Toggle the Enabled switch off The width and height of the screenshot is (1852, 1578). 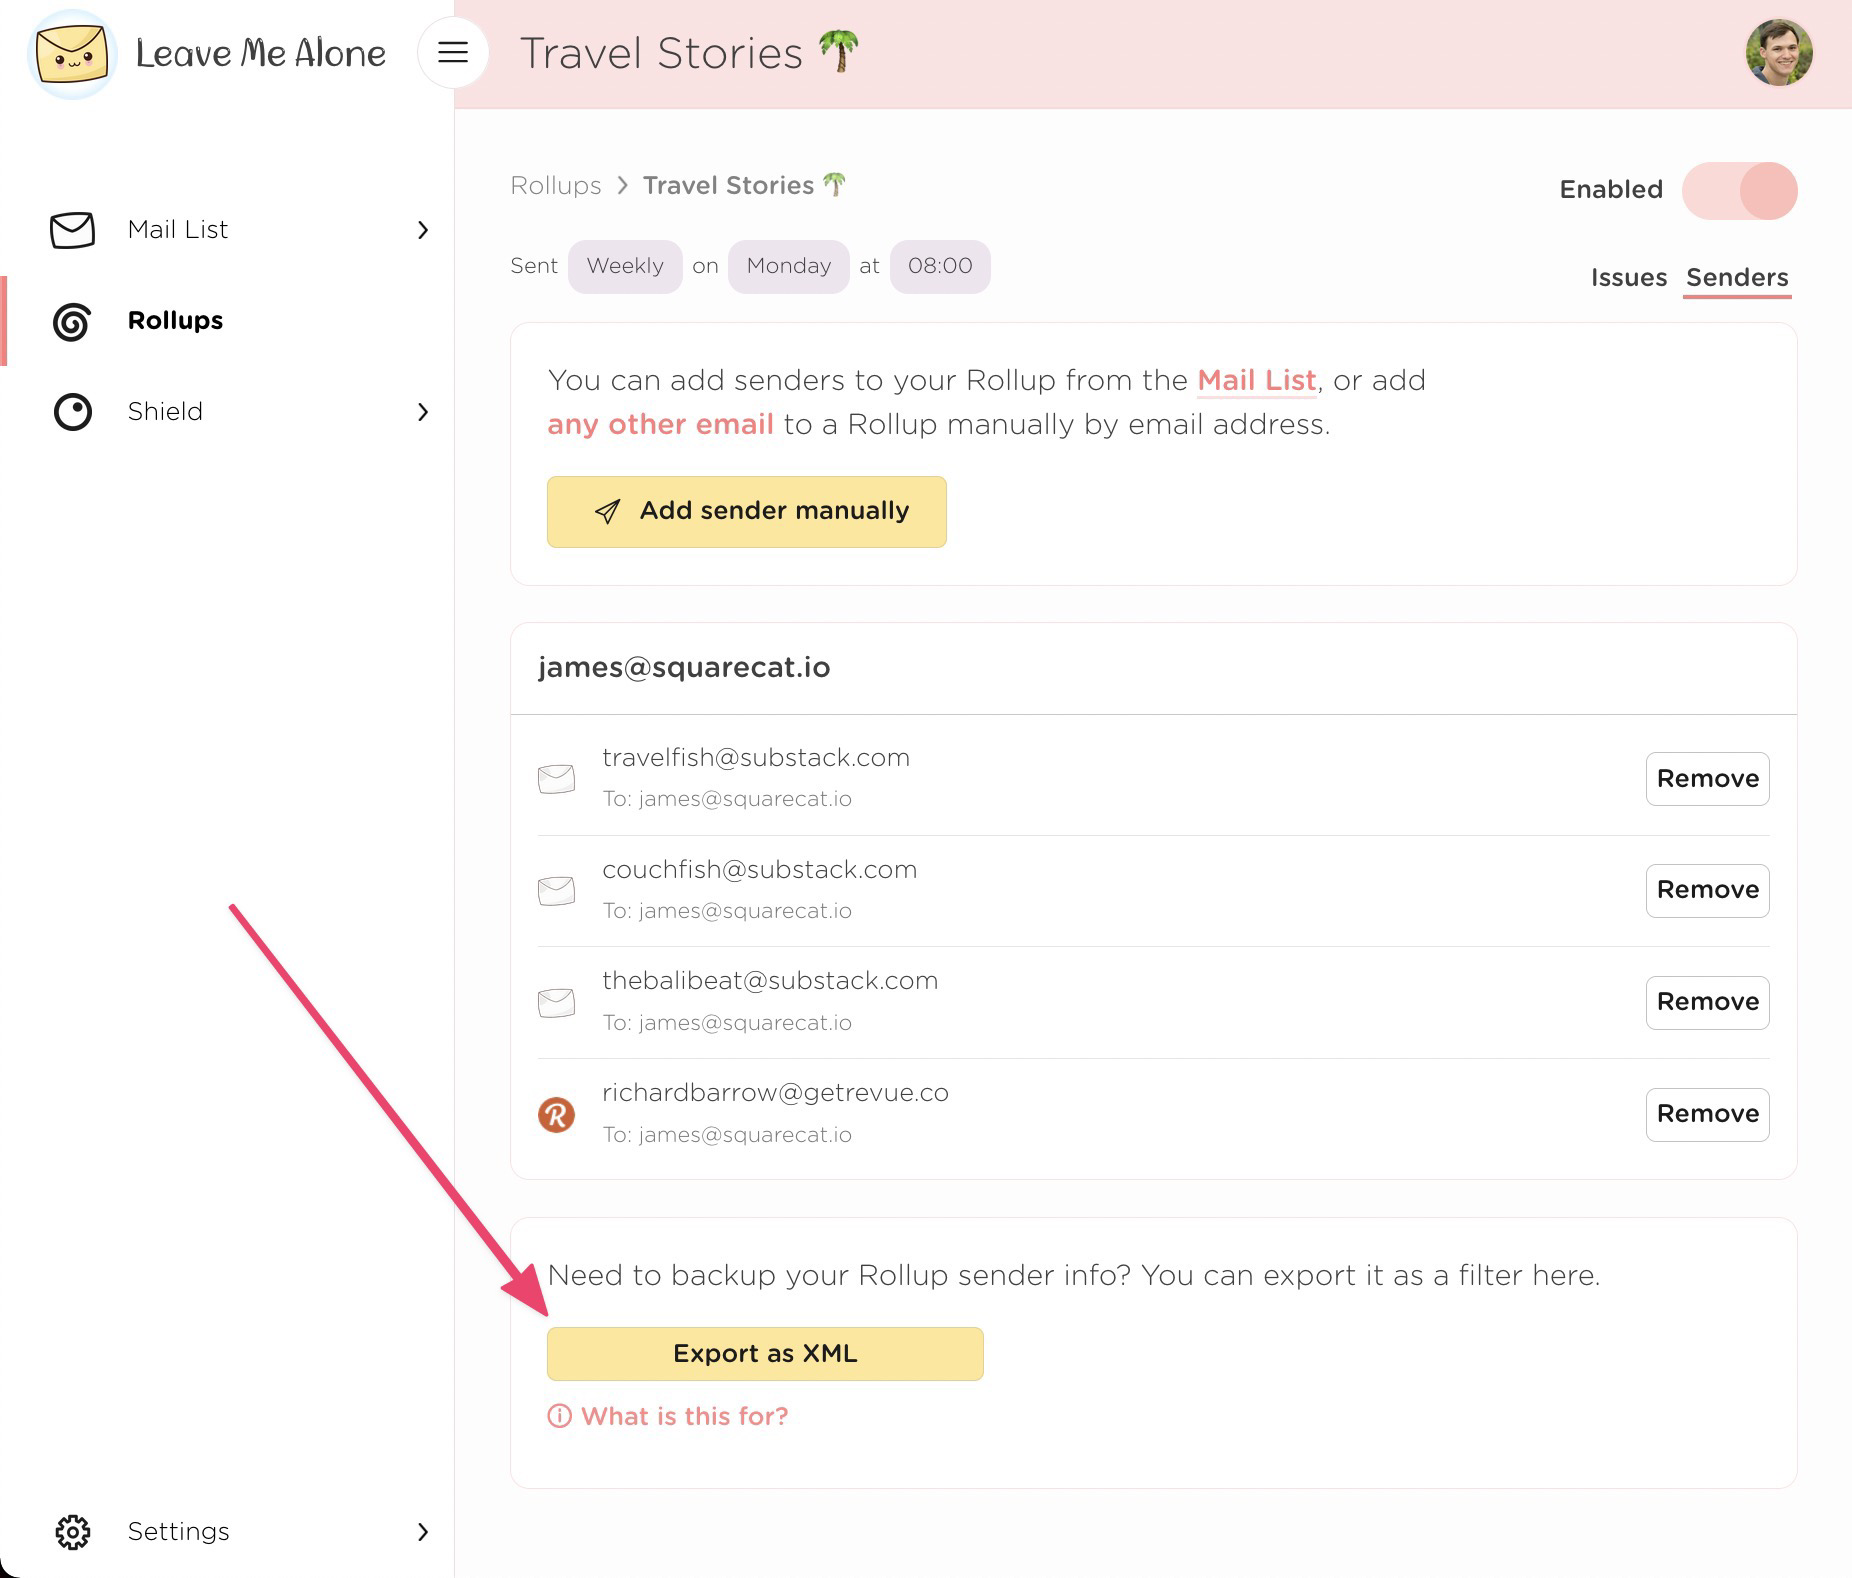coord(1739,190)
